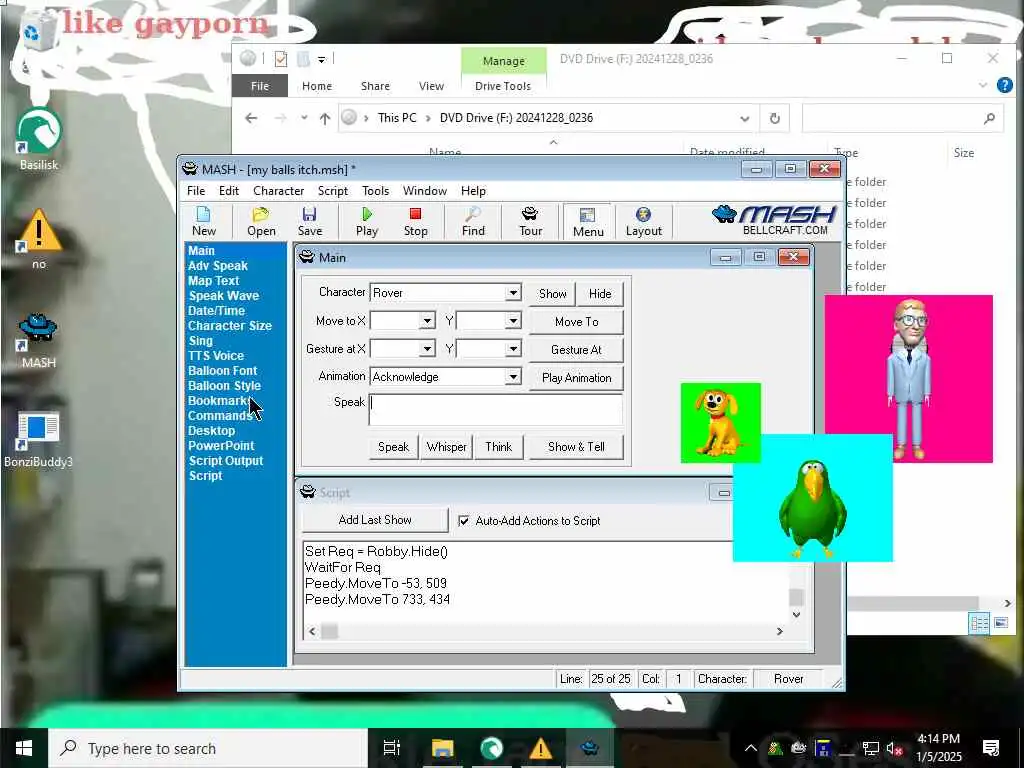Viewport: 1024px width, 768px height.
Task: Click the Find toolbar icon
Action: click(x=473, y=221)
